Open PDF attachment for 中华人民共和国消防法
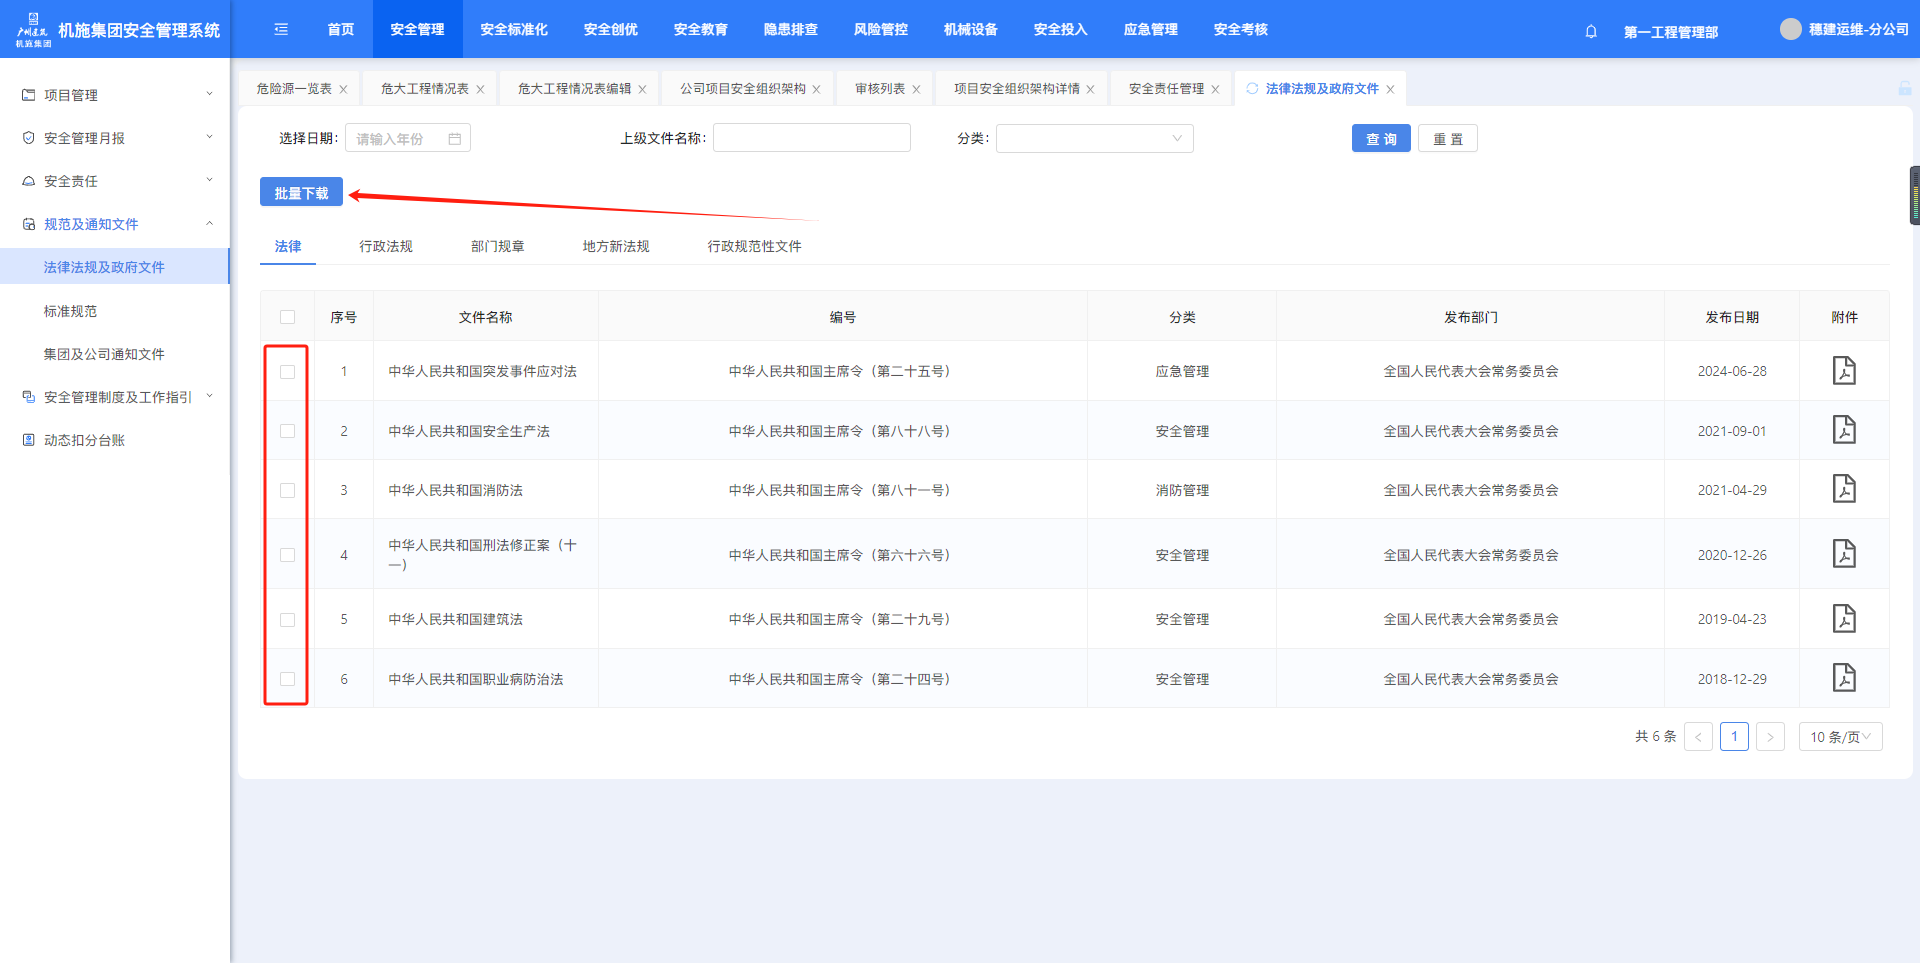The width and height of the screenshot is (1920, 963). tap(1843, 489)
